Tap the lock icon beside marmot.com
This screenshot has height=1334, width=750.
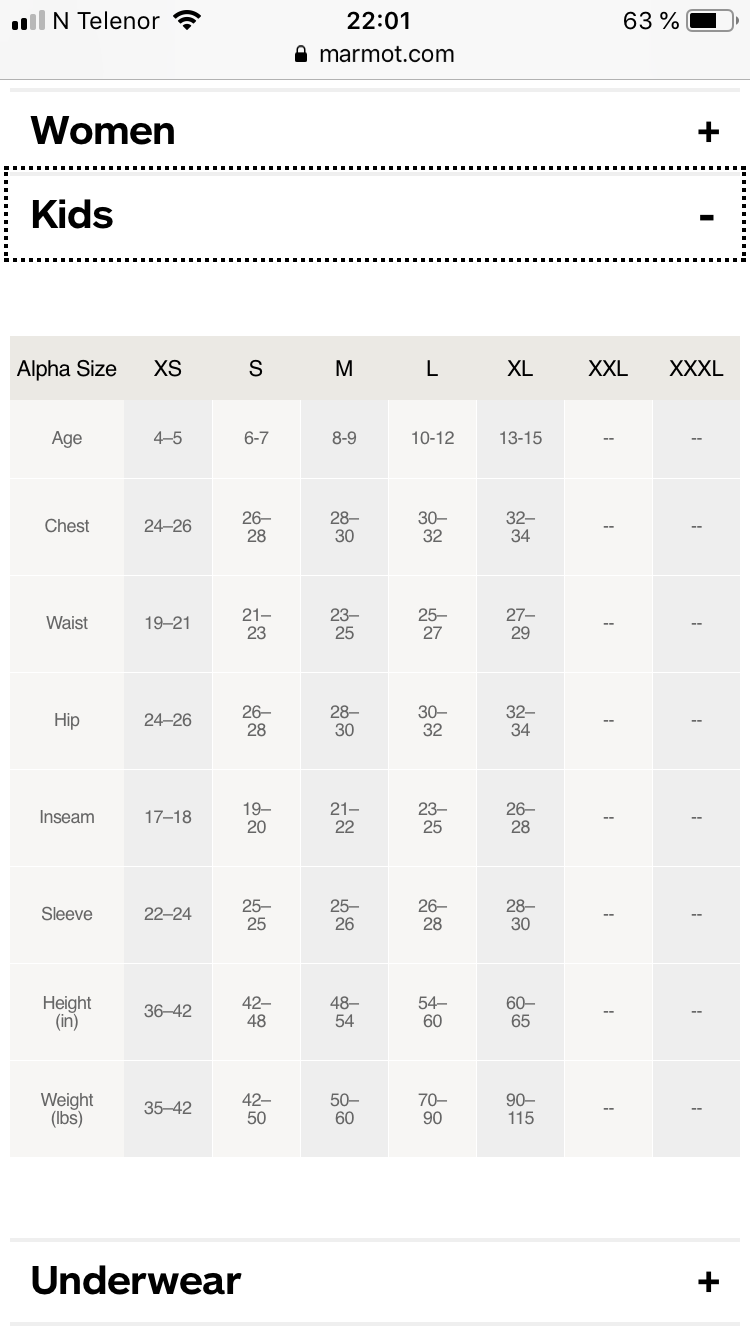pyautogui.click(x=301, y=54)
